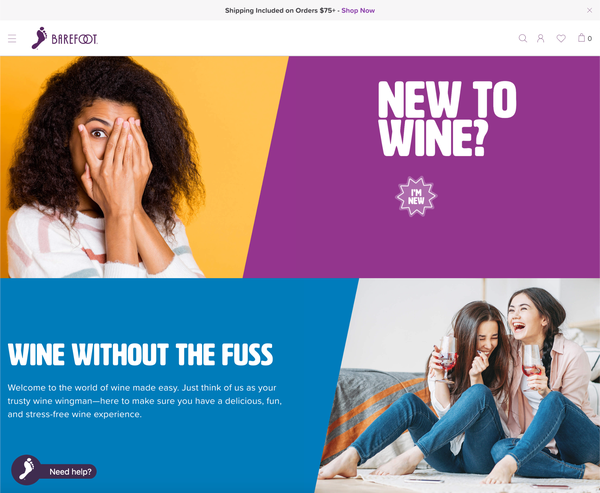Click the WINE WITHOUT THE FUSS heading
The width and height of the screenshot is (600, 493).
point(140,354)
